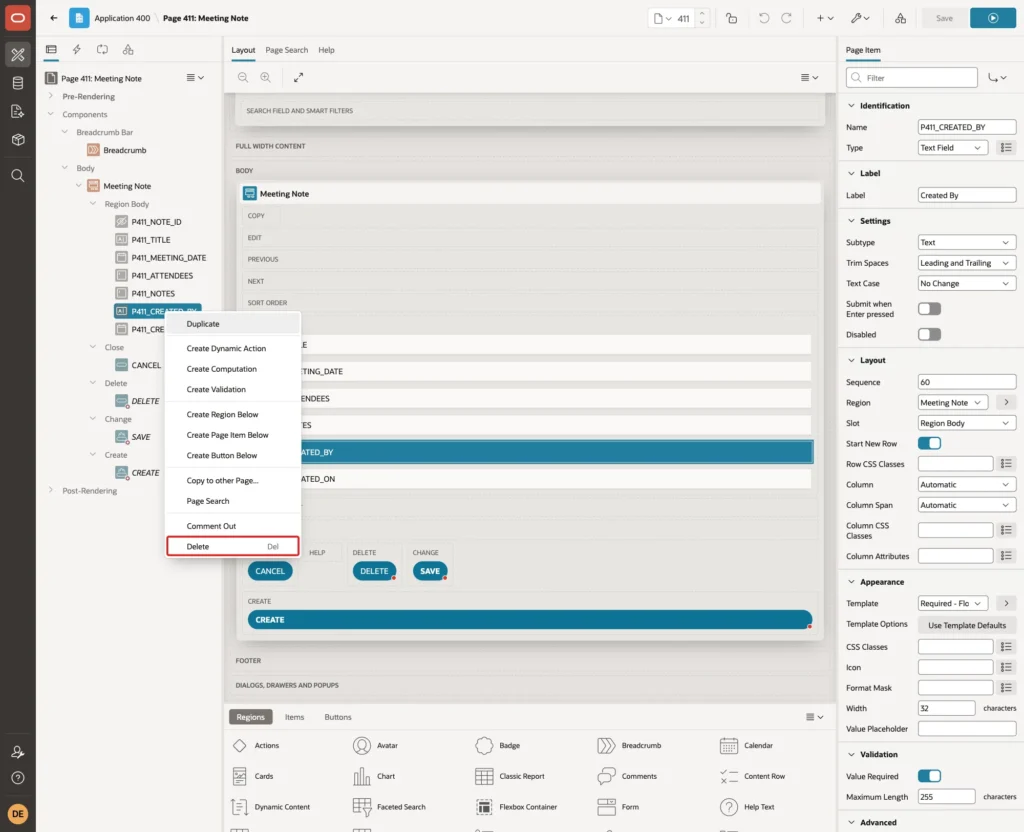Open the Type dropdown showing Text Field
Image resolution: width=1024 pixels, height=832 pixels.
point(952,148)
